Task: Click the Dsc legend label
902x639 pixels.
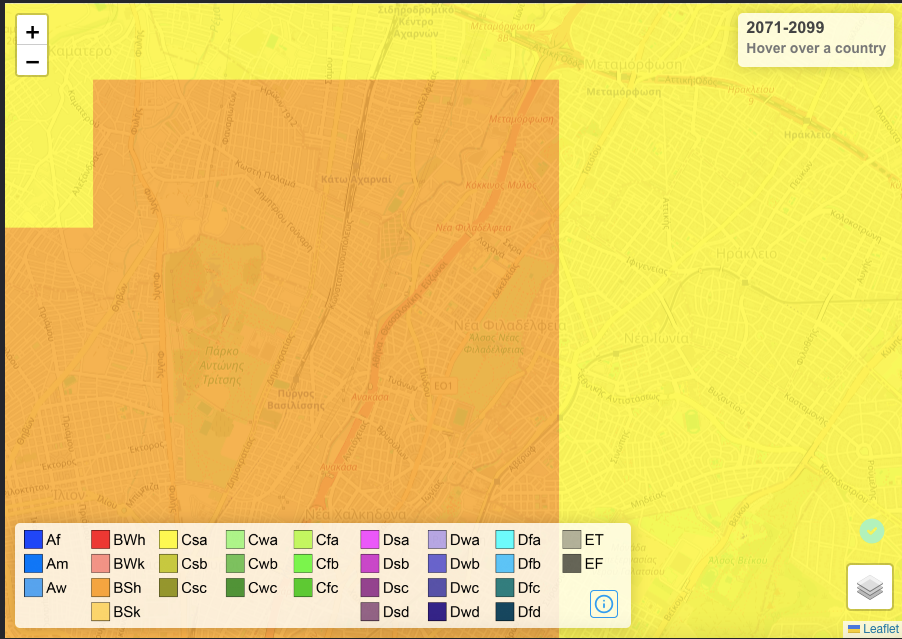Action: tap(396, 588)
